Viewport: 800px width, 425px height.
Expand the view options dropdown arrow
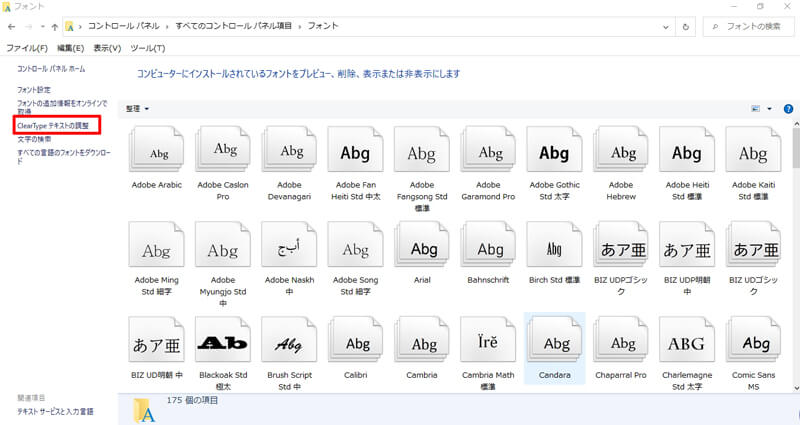coord(769,109)
